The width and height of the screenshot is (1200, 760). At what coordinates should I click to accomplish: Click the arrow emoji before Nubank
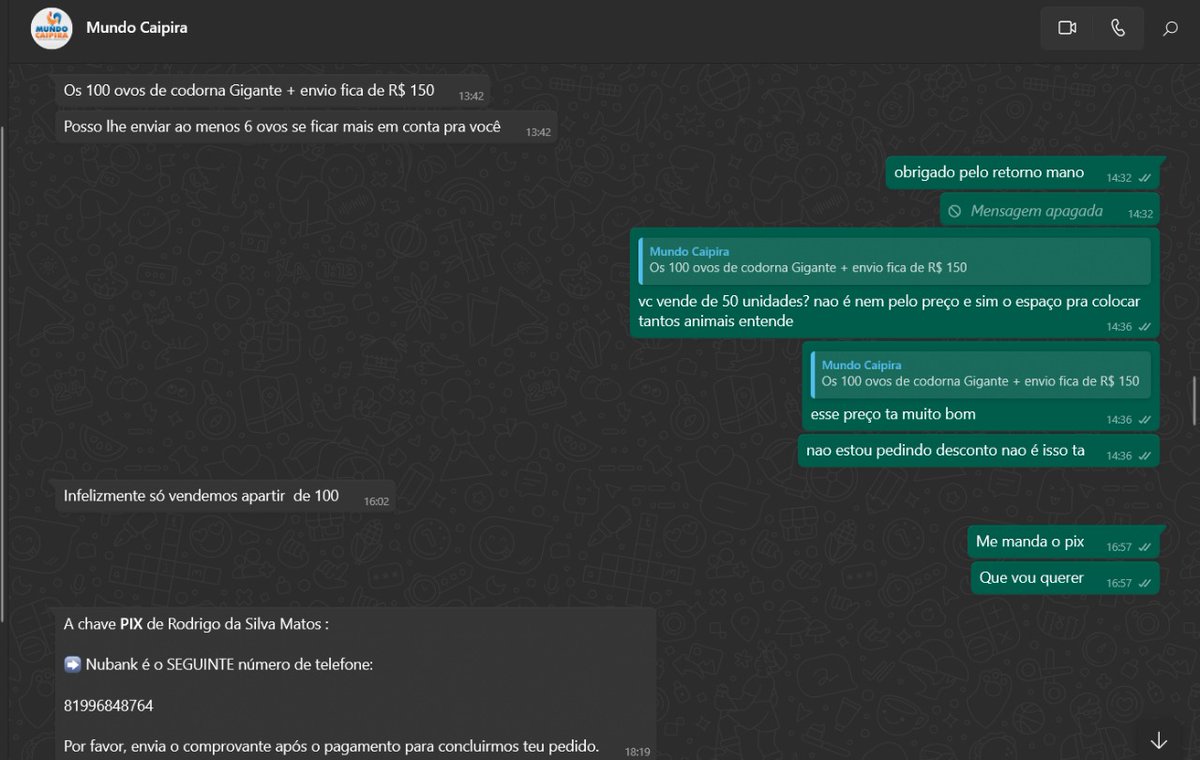(72, 664)
